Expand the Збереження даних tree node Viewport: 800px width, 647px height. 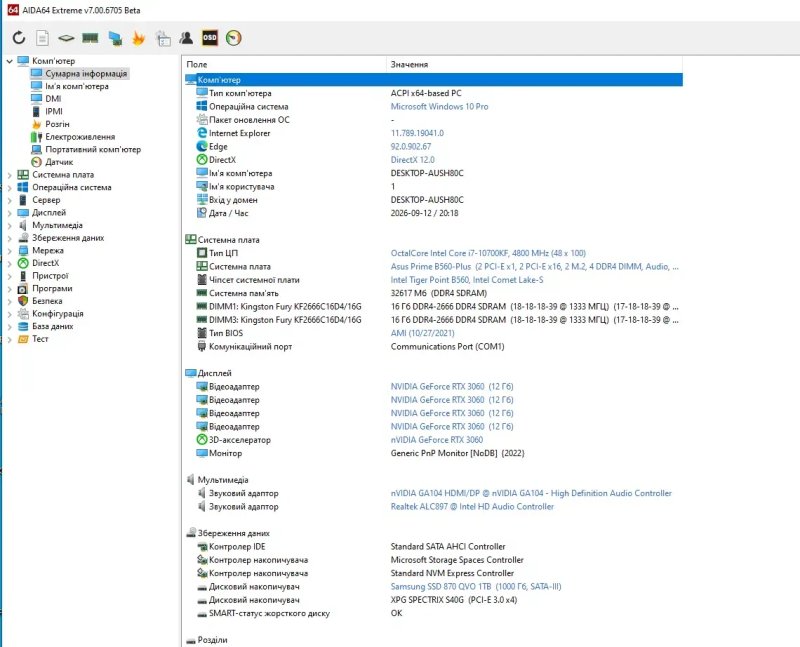point(9,238)
